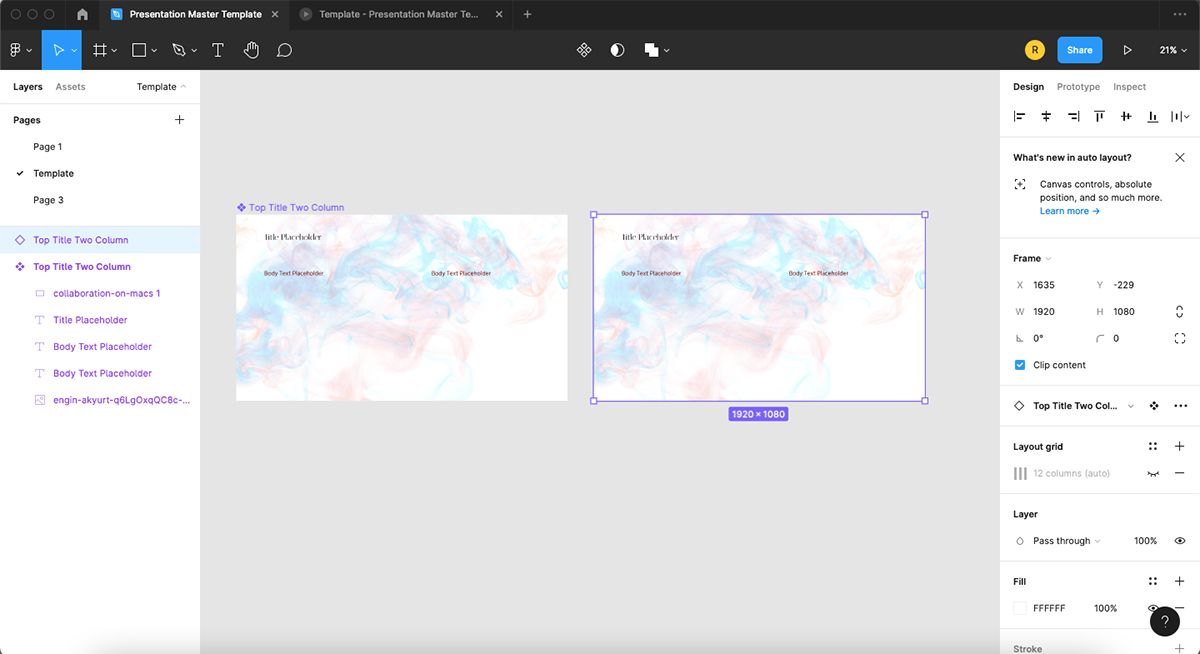Switch to the Assets tab
The height and width of the screenshot is (654, 1200).
point(70,86)
